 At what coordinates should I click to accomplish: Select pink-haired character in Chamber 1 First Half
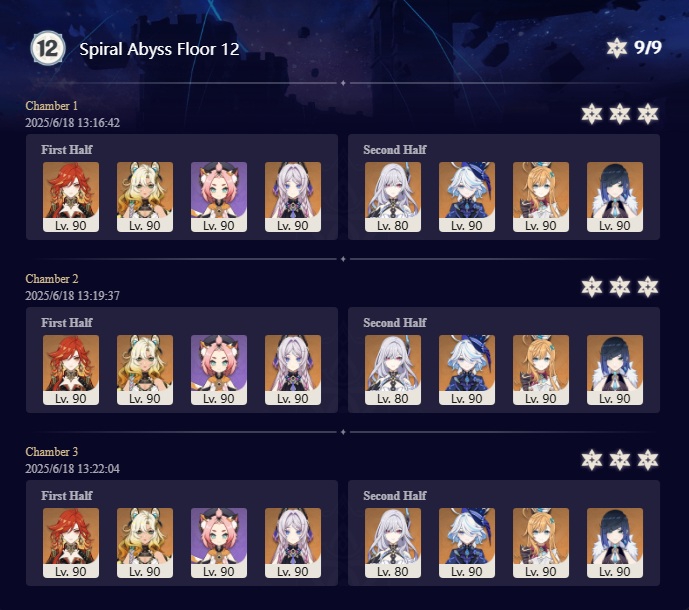pyautogui.click(x=219, y=197)
